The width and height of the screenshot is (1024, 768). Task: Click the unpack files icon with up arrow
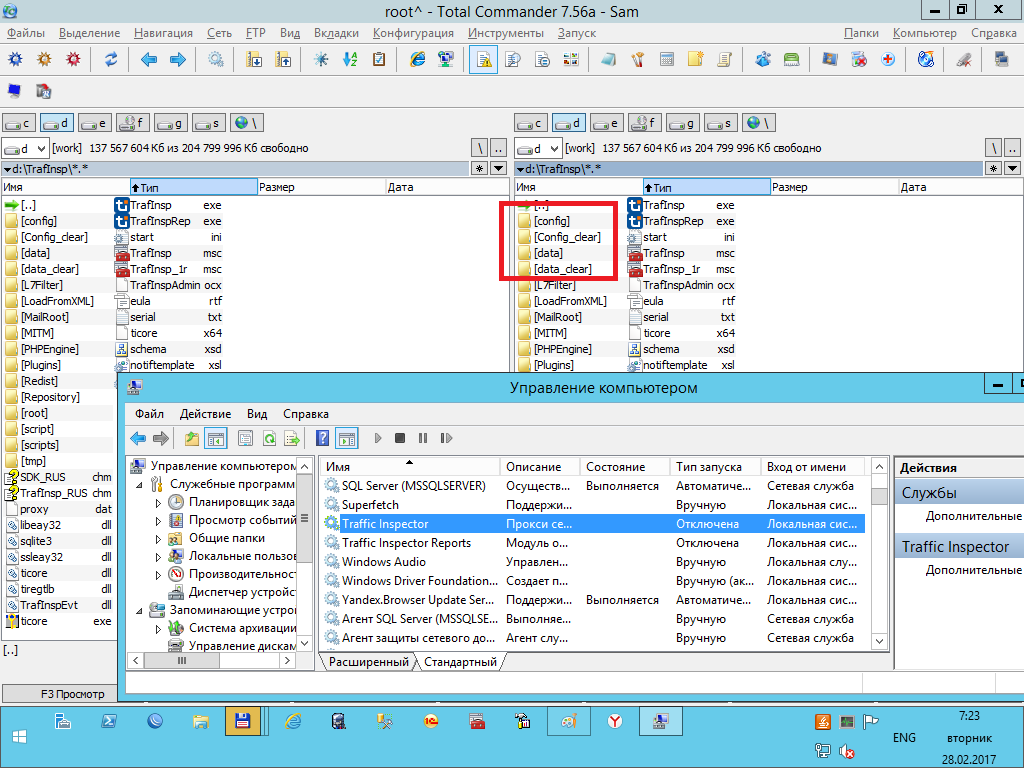pos(283,59)
